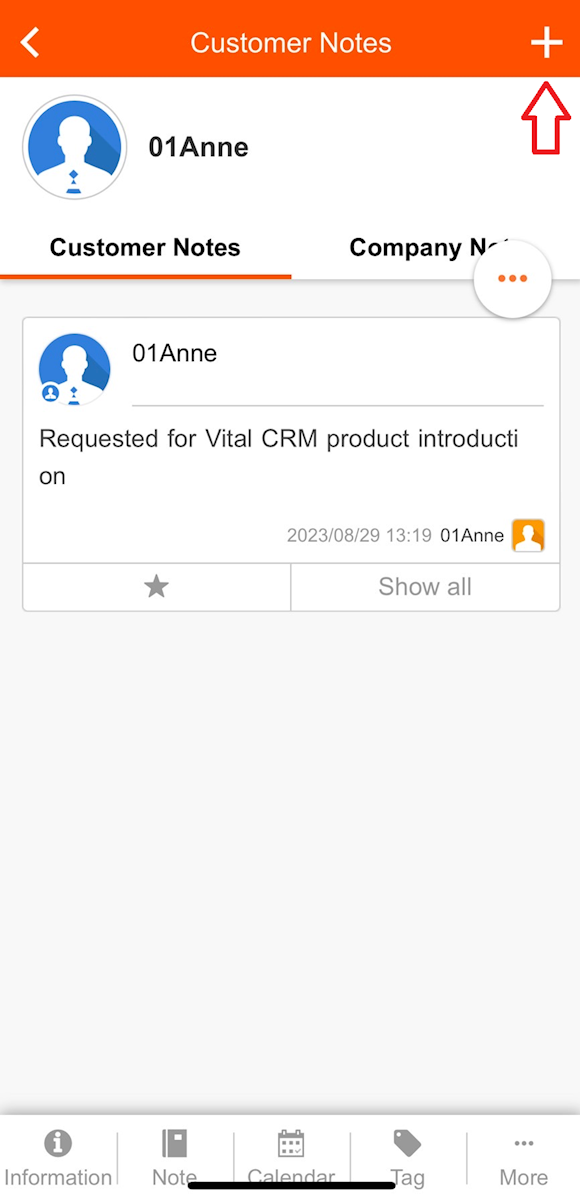Open the note text about Vital CRM

coord(279,457)
